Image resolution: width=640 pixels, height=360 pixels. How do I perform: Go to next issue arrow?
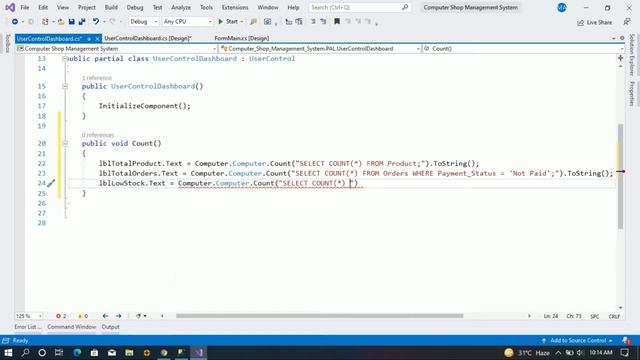click(x=118, y=316)
